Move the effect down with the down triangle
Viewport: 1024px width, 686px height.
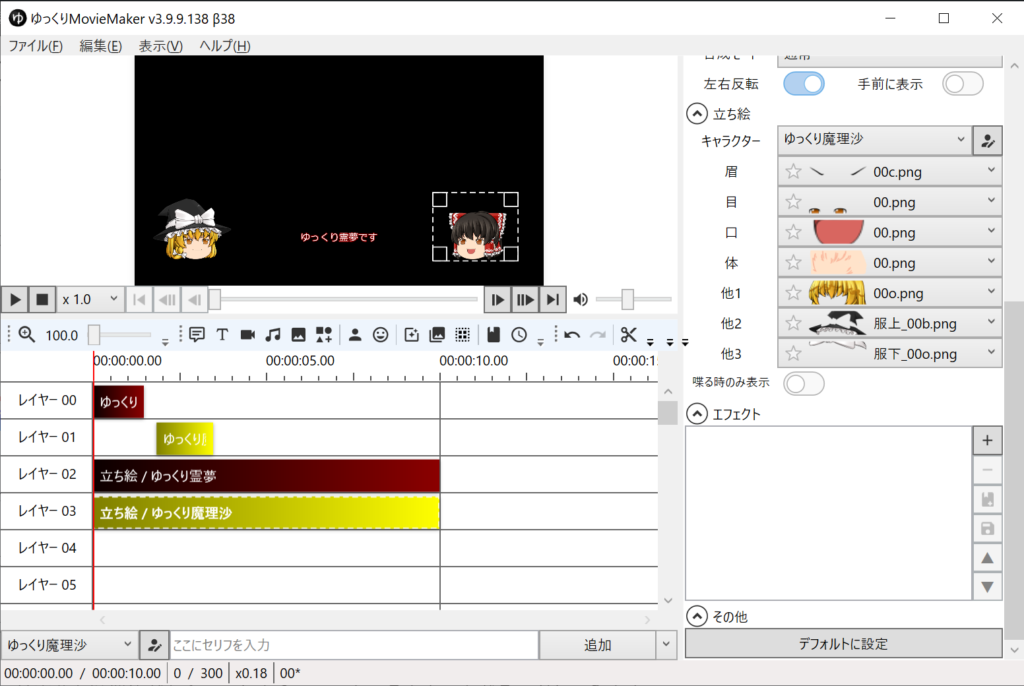[987, 587]
